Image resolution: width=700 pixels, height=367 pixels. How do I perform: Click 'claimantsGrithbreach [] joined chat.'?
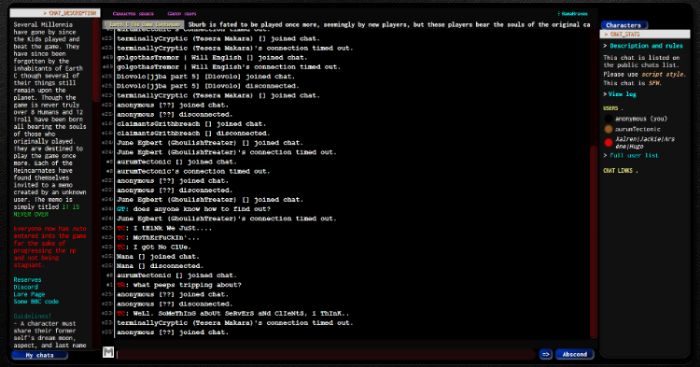[191, 124]
